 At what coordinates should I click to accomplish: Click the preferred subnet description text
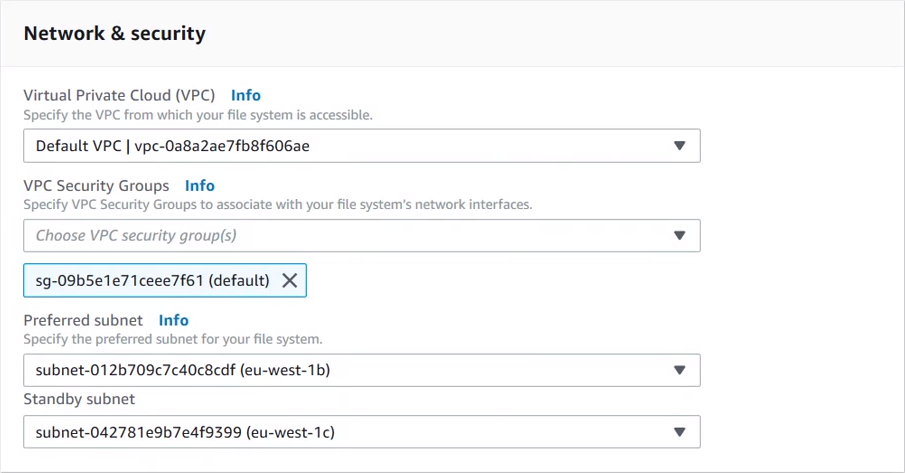(173, 339)
